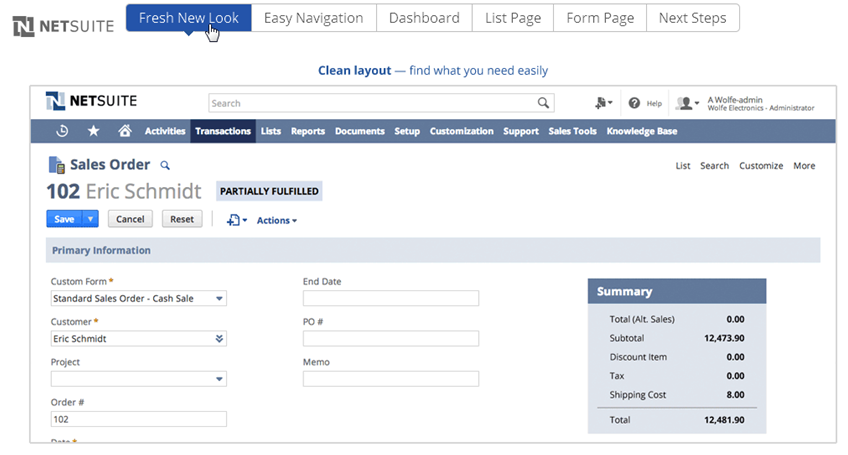Open the Custom Form dropdown
Image resolution: width=848 pixels, height=455 pixels.
220,298
